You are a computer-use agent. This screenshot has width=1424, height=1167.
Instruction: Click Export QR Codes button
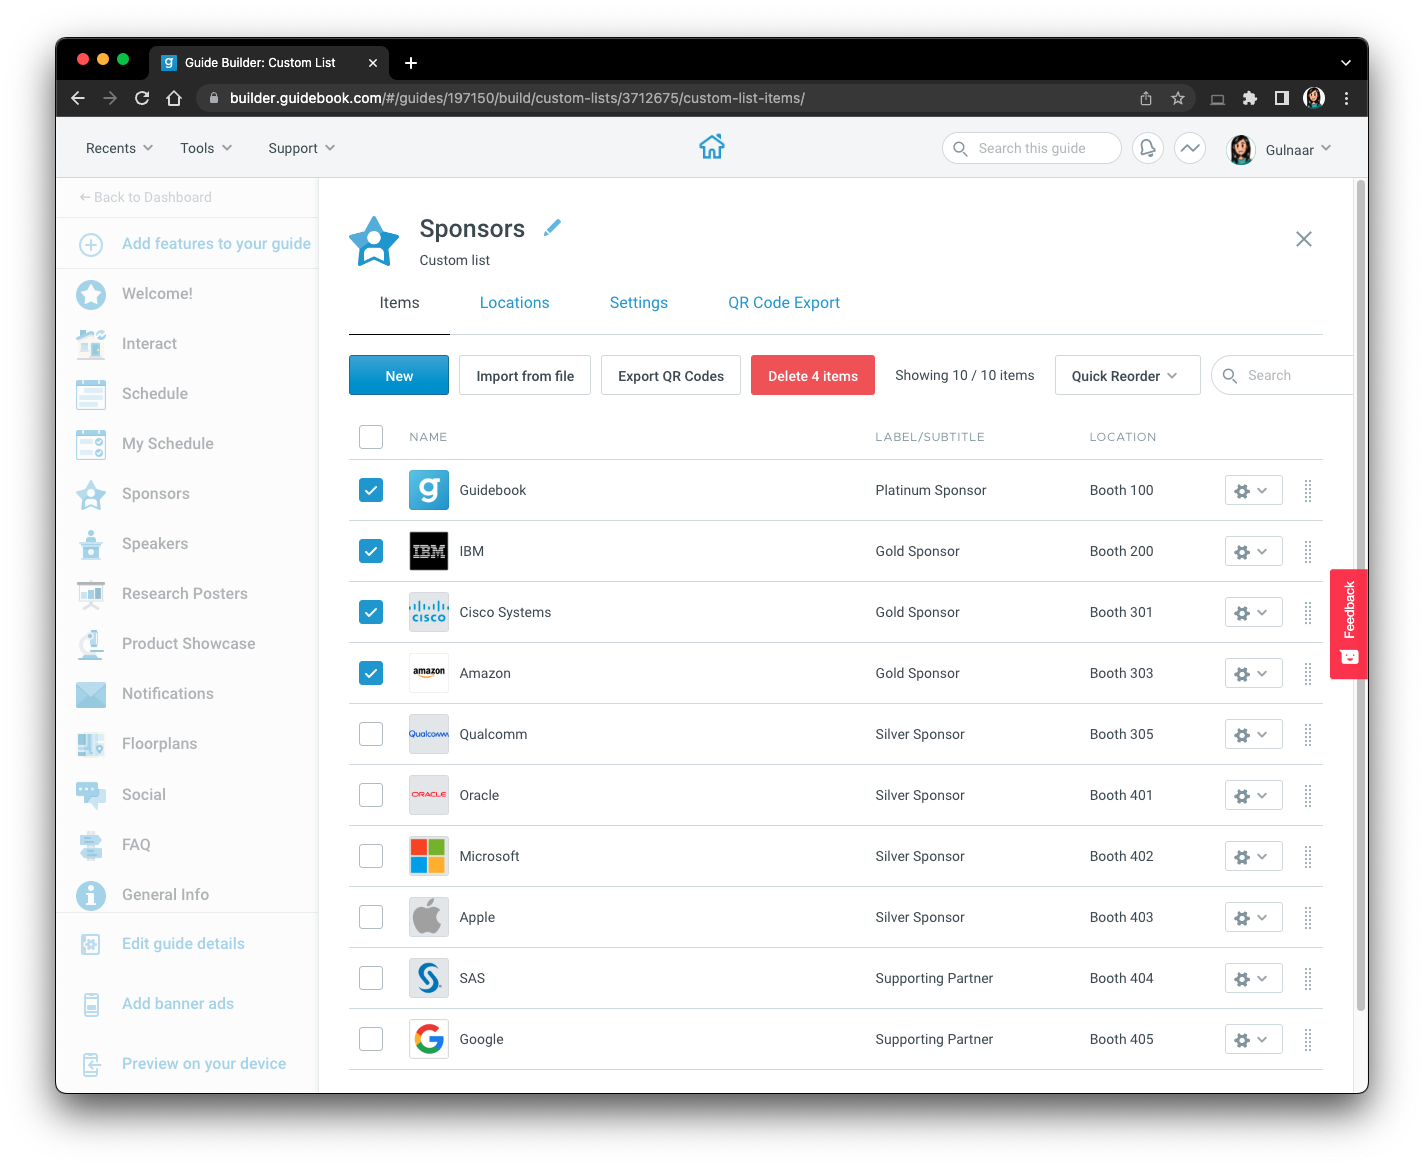click(x=671, y=375)
